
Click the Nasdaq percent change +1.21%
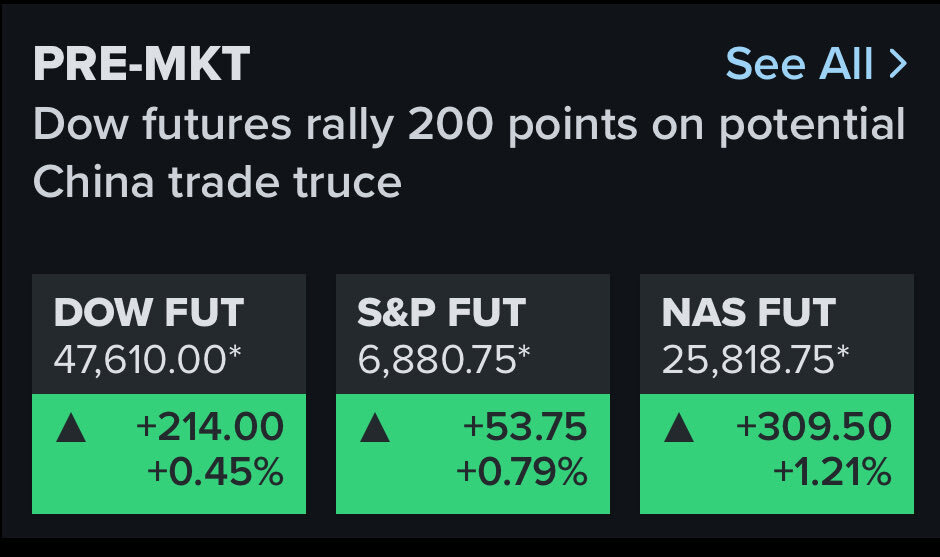[x=831, y=472]
